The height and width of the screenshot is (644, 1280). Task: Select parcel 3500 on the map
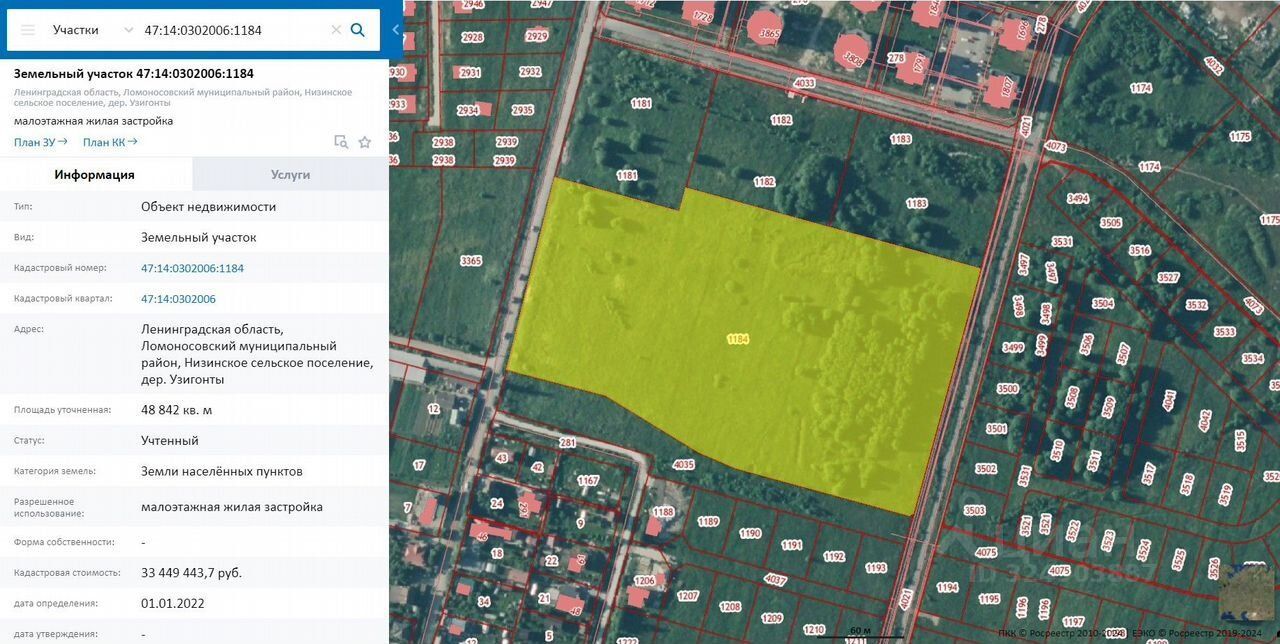[1007, 389]
